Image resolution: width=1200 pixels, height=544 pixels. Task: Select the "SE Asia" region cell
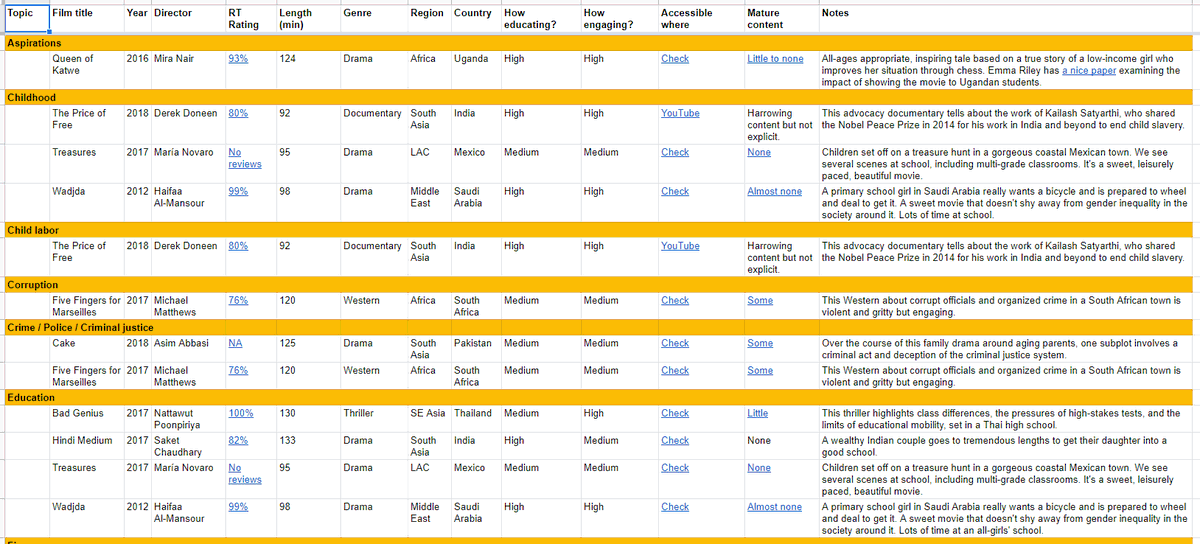[x=428, y=419]
